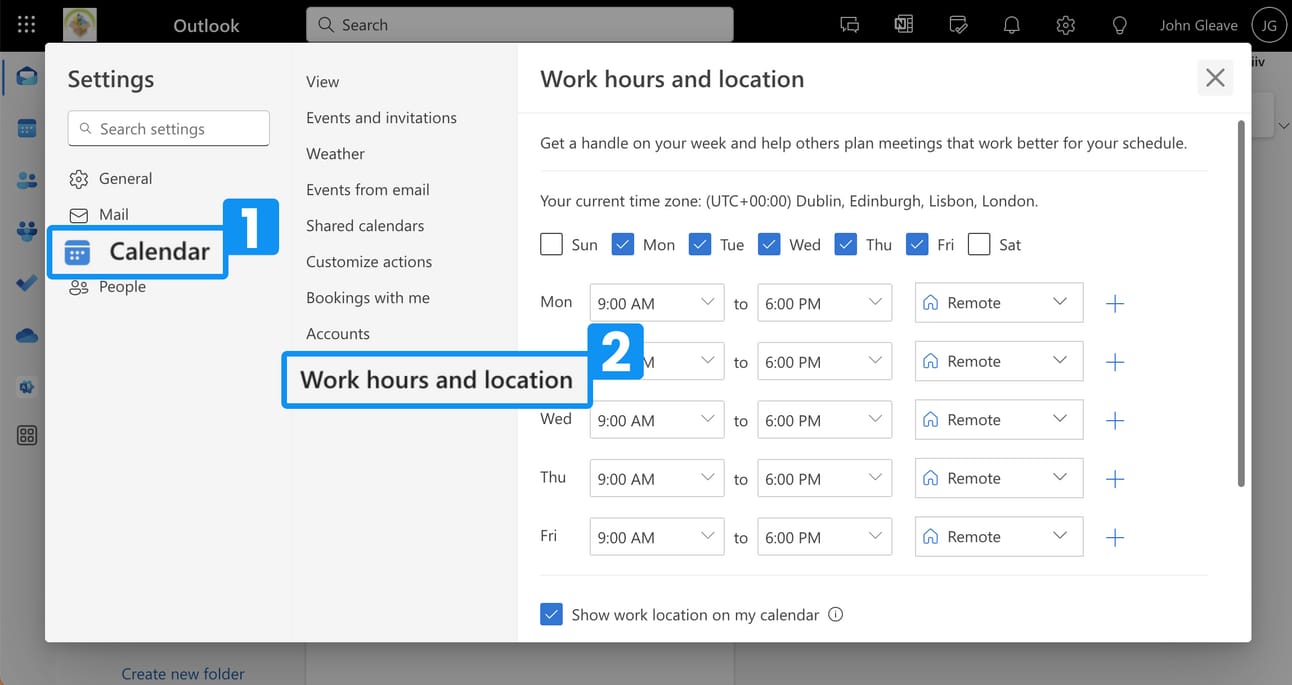
Task: Open the JG account avatar
Action: (x=1269, y=25)
